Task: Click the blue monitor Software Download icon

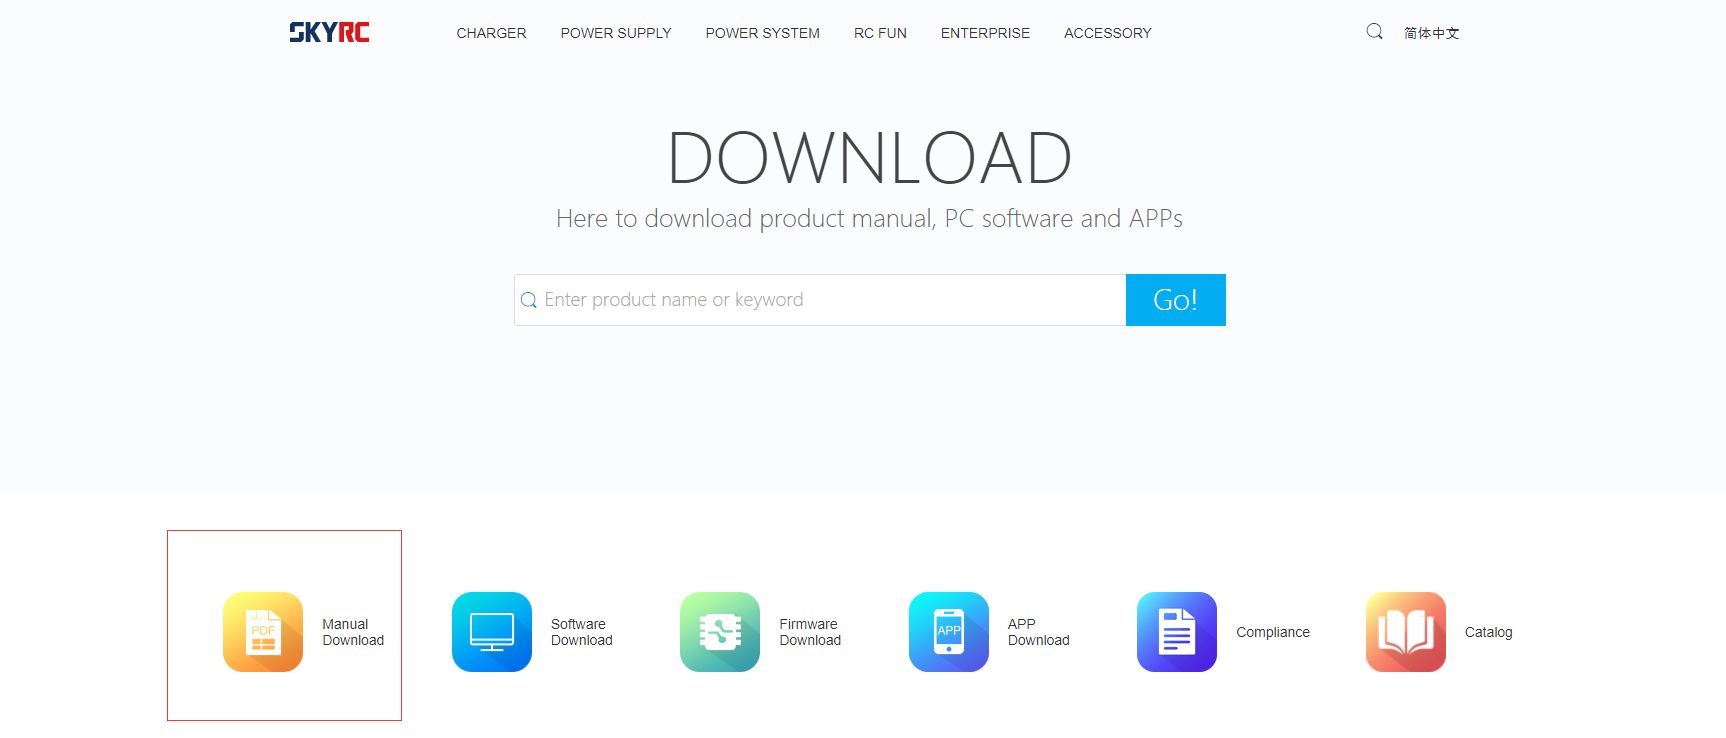Action: [x=492, y=632]
